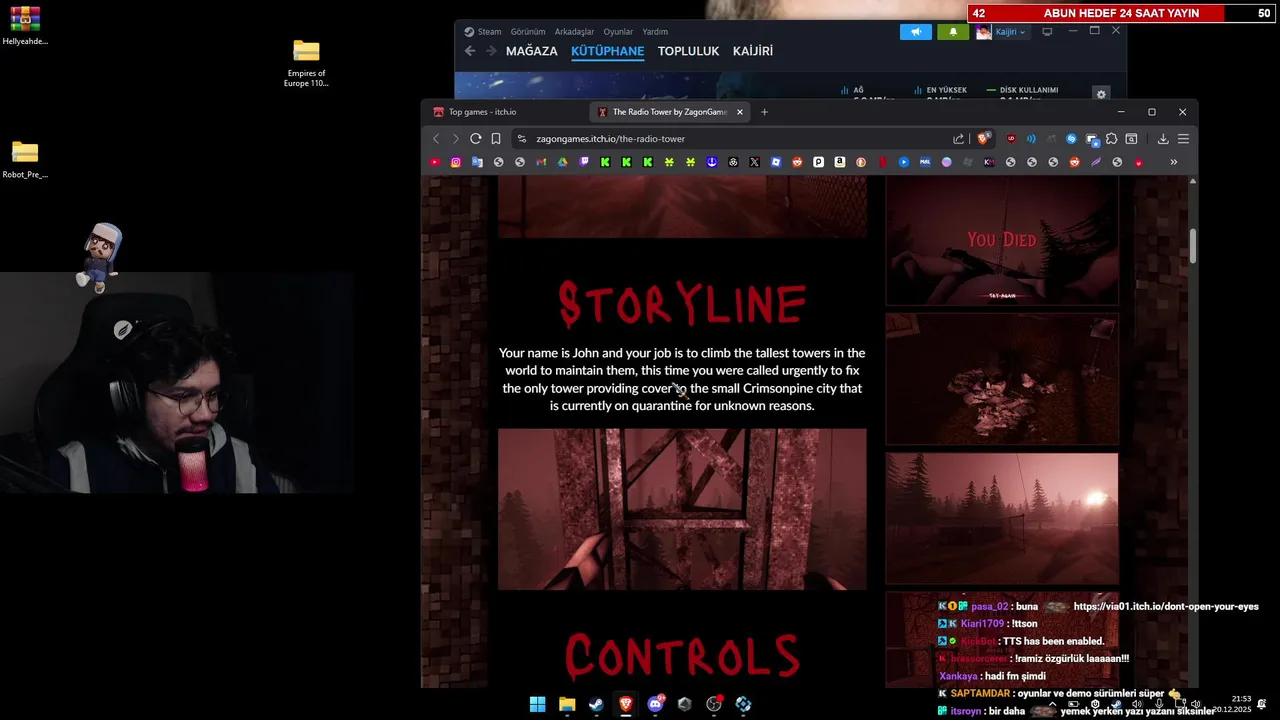Image resolution: width=1280 pixels, height=720 pixels.
Task: Open the YouTube bookmark
Action: [434, 162]
